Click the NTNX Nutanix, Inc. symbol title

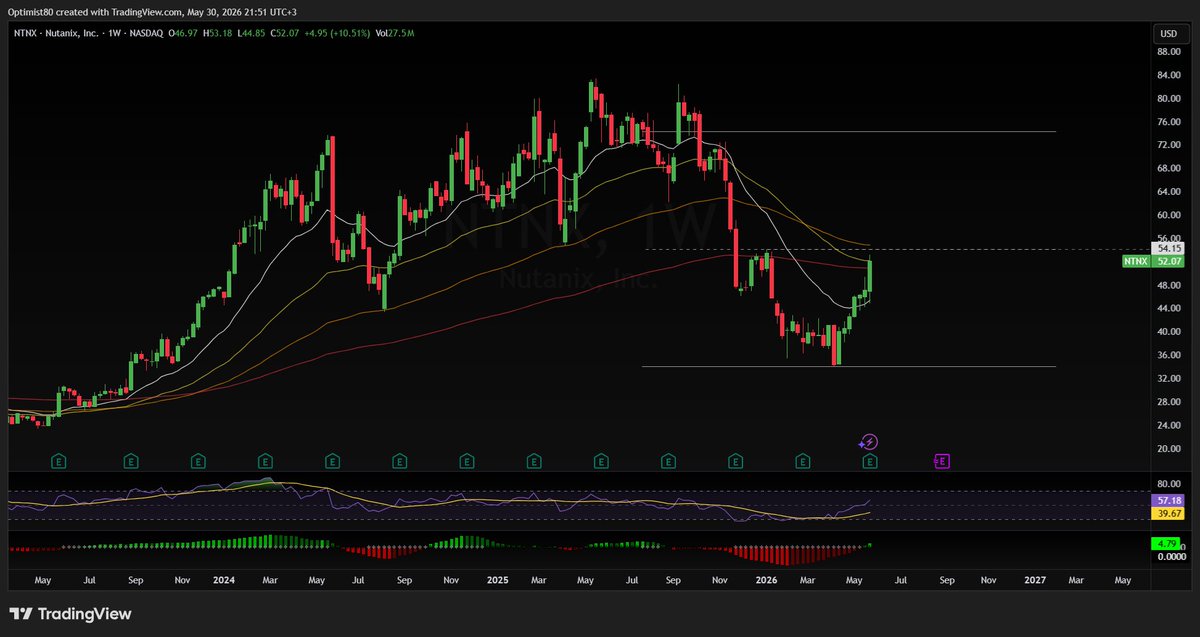pos(57,34)
